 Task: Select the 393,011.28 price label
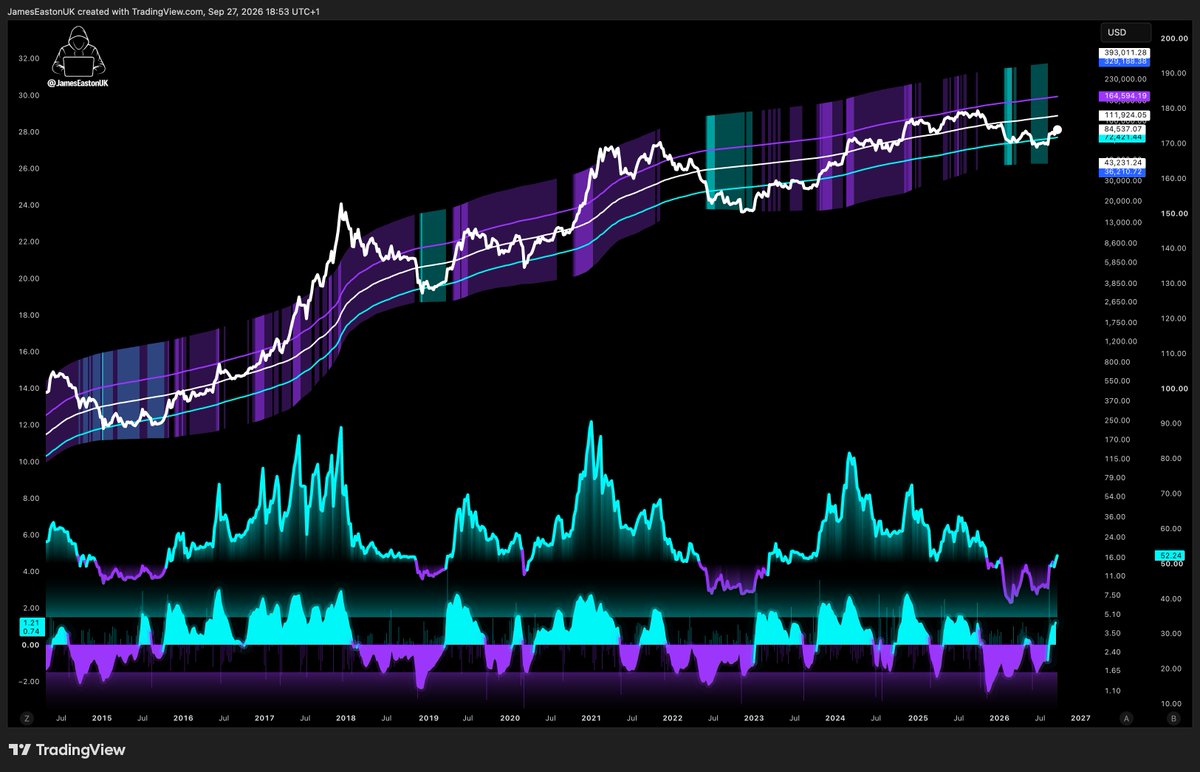coord(1125,52)
